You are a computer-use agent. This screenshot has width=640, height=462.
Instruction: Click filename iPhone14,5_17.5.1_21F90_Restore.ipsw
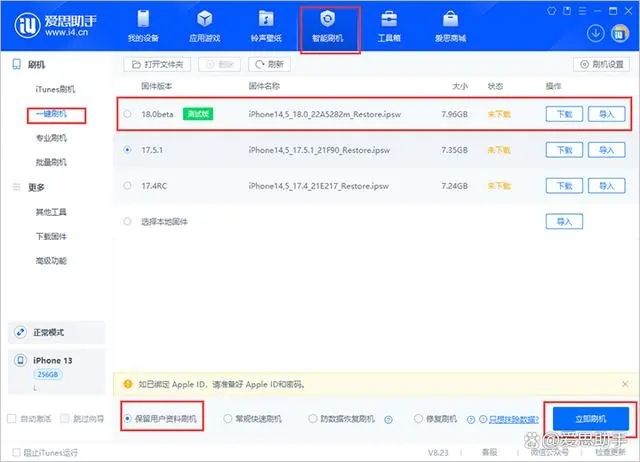point(319,150)
